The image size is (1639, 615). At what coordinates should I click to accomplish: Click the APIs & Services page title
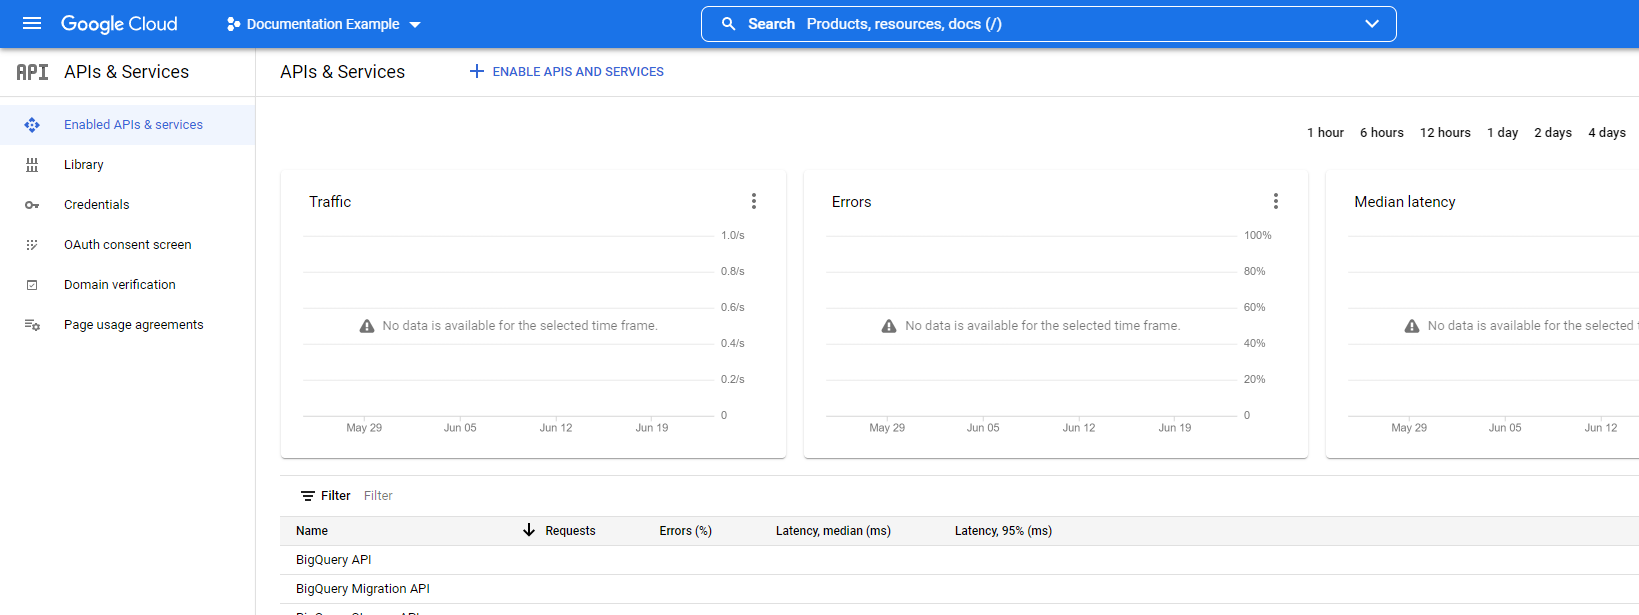click(342, 72)
